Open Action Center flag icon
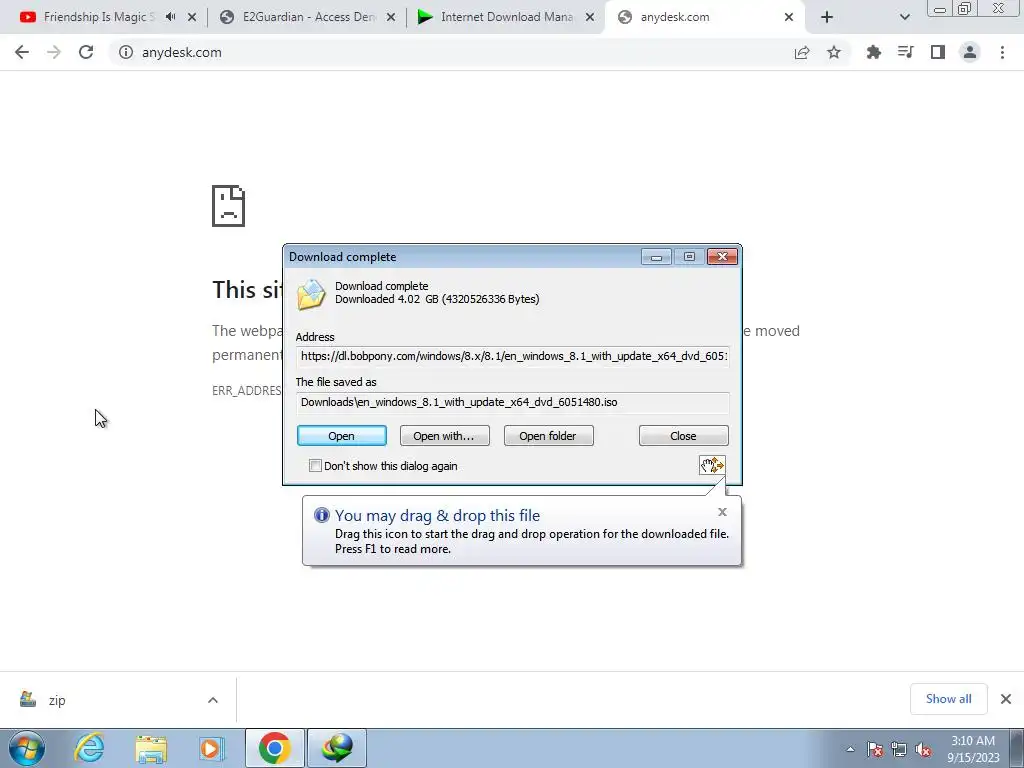The height and width of the screenshot is (768, 1024). pos(875,749)
